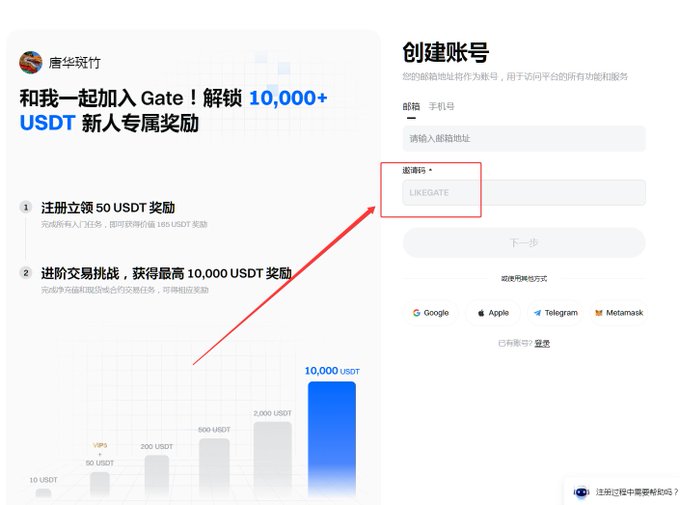Sign up with Metamask button

pyautogui.click(x=619, y=313)
